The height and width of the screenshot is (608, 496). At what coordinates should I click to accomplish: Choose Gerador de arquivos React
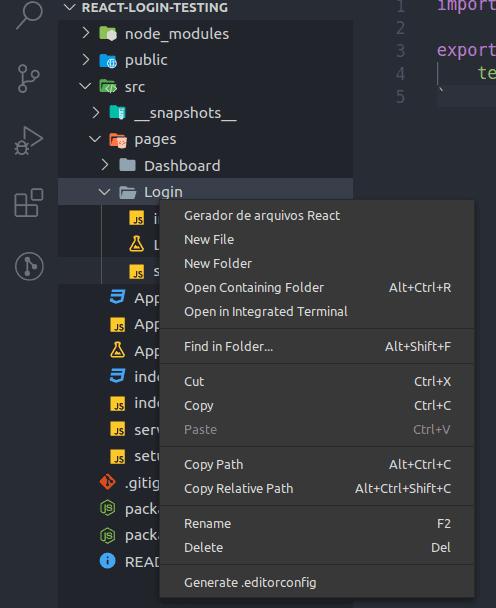point(316,216)
